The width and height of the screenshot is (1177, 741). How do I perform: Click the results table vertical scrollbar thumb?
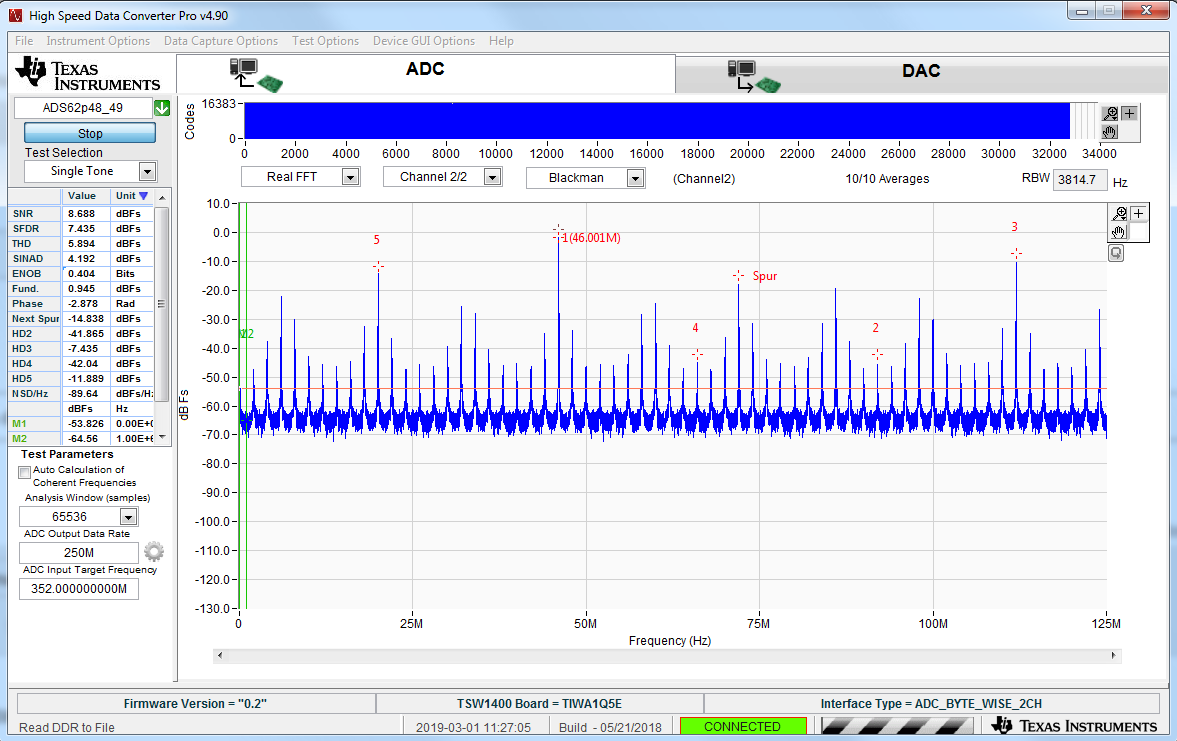point(162,303)
